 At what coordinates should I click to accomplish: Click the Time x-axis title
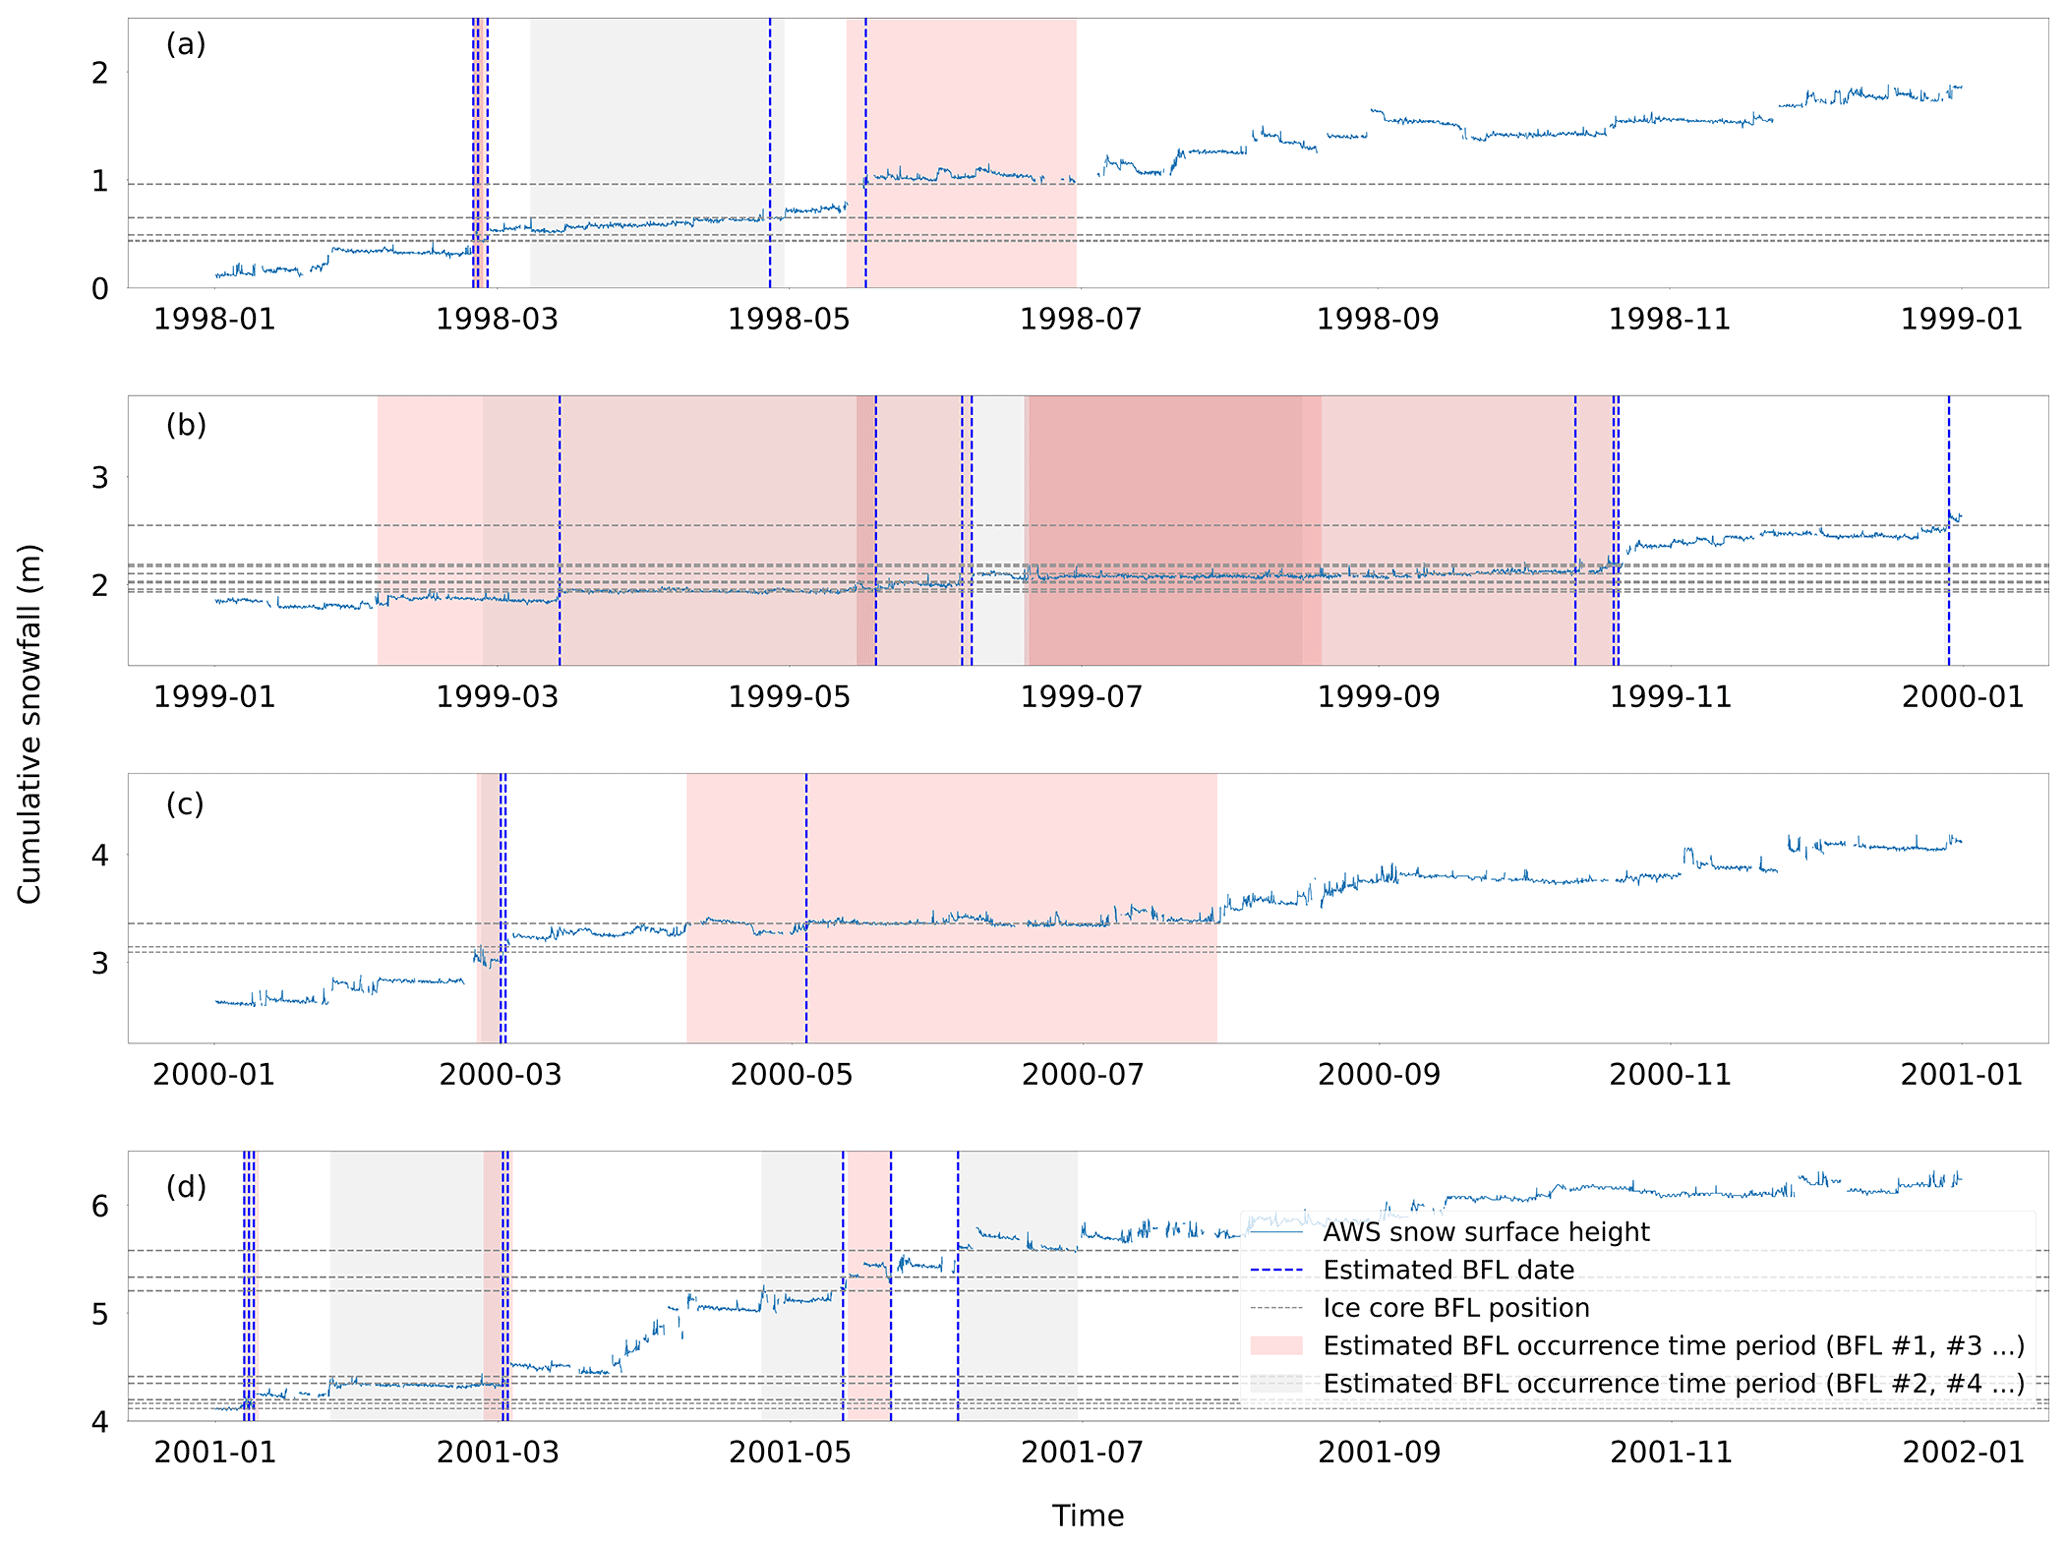click(1087, 1516)
